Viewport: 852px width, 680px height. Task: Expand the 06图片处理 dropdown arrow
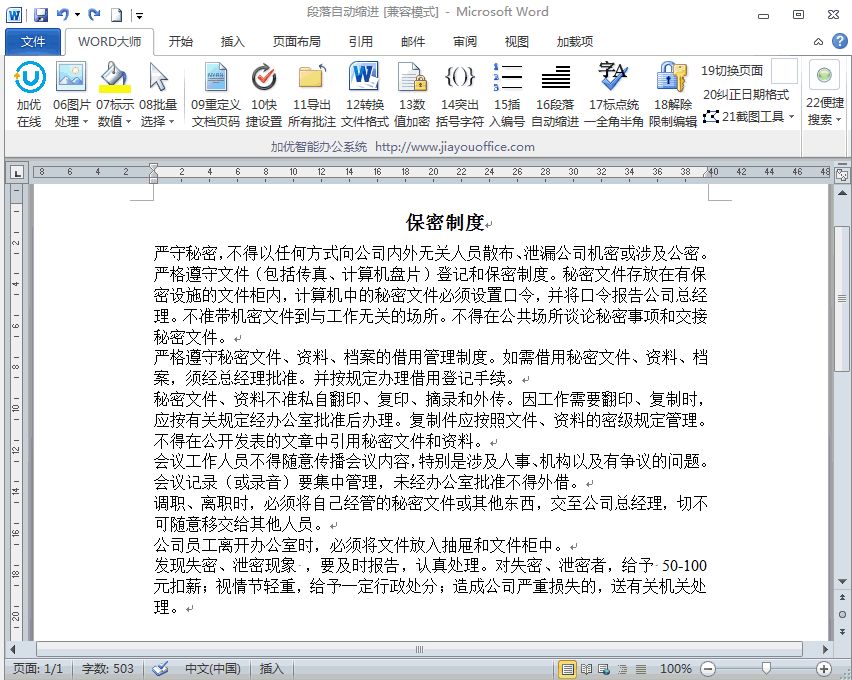(x=85, y=121)
